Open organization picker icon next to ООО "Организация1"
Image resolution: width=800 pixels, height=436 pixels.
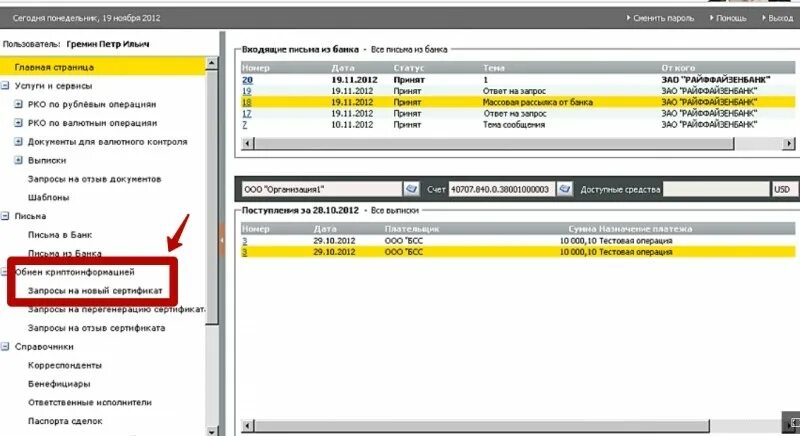(x=411, y=189)
